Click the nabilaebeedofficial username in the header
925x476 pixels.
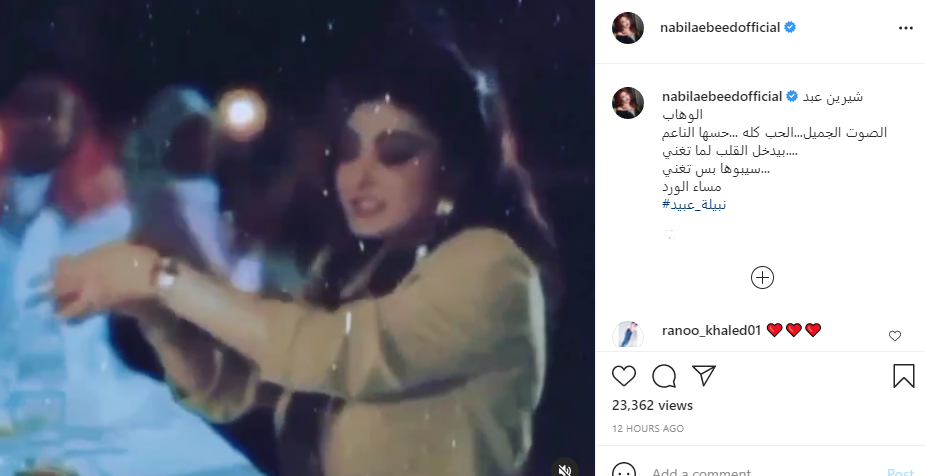[x=720, y=28]
